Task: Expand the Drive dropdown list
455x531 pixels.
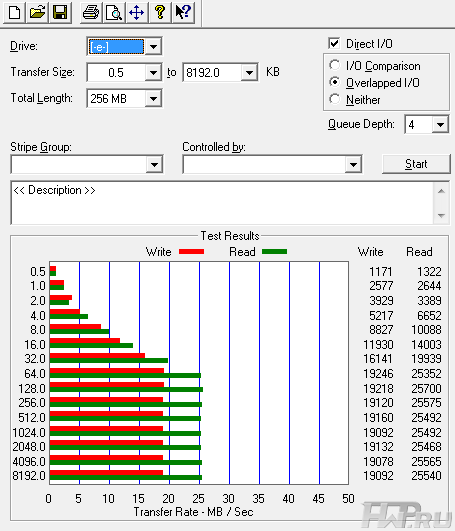Action: point(153,46)
